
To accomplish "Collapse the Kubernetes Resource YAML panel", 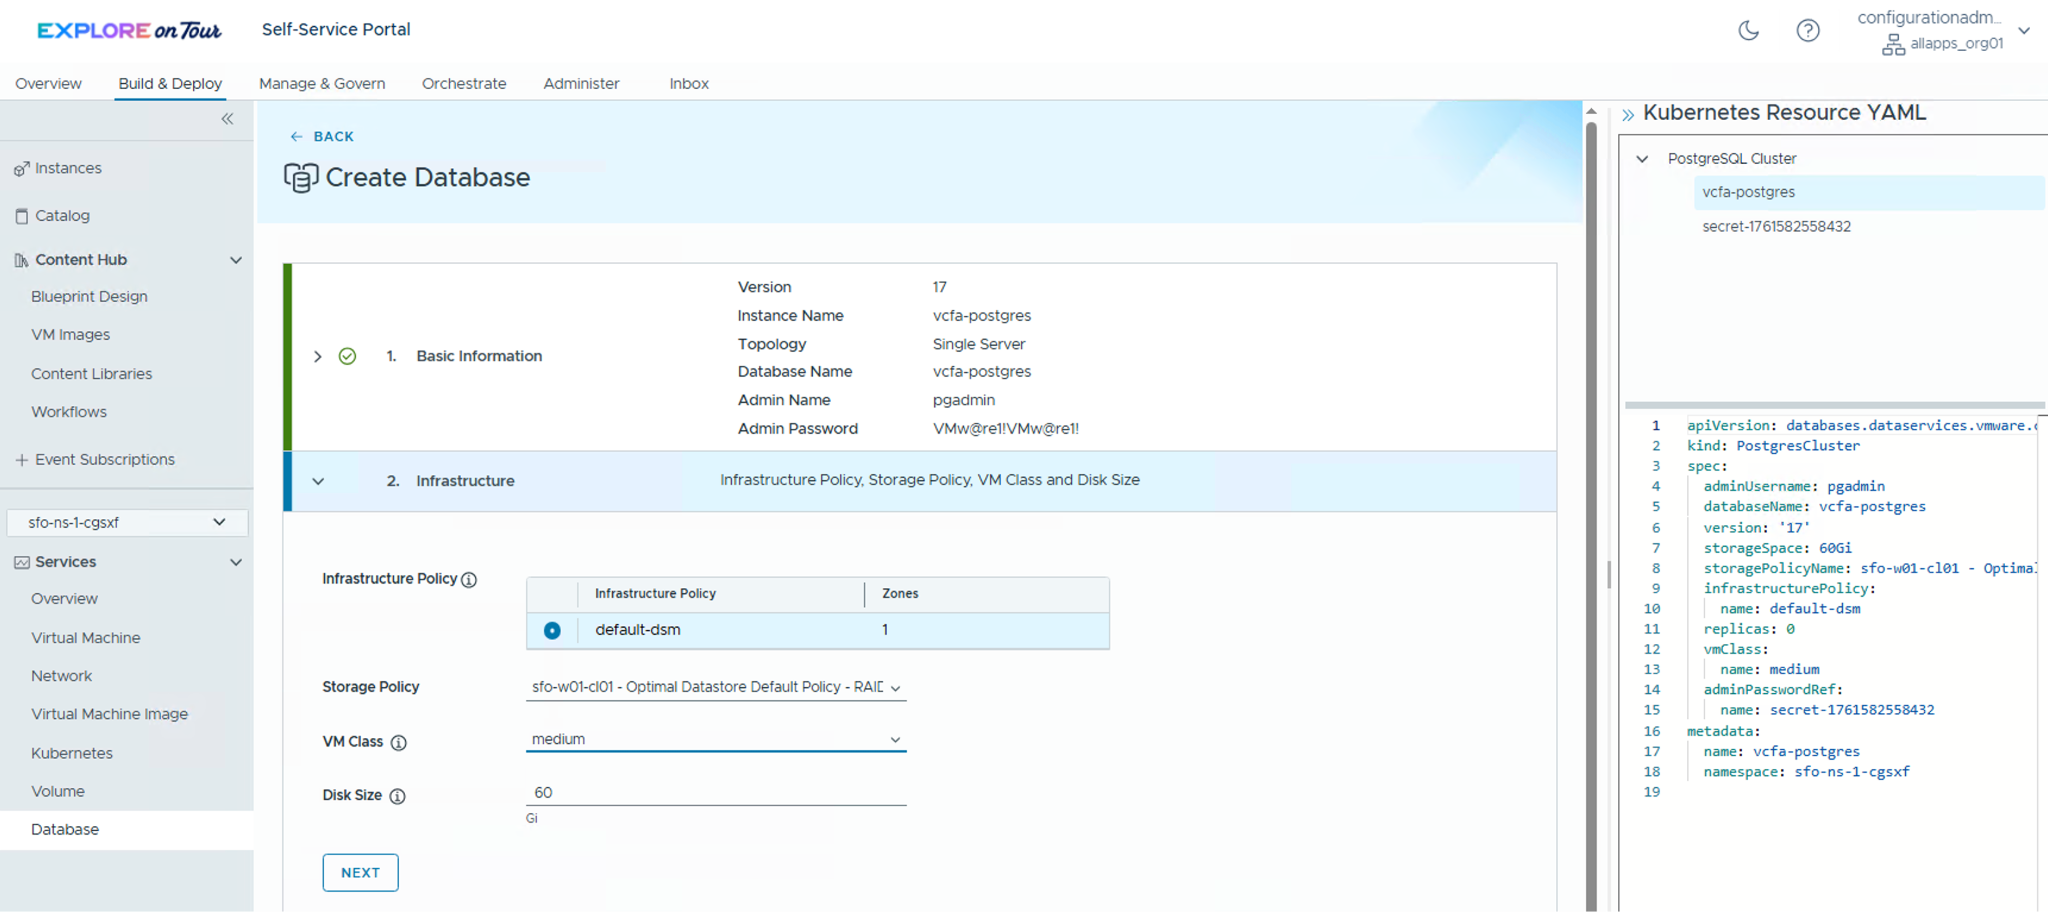I will (x=1628, y=115).
